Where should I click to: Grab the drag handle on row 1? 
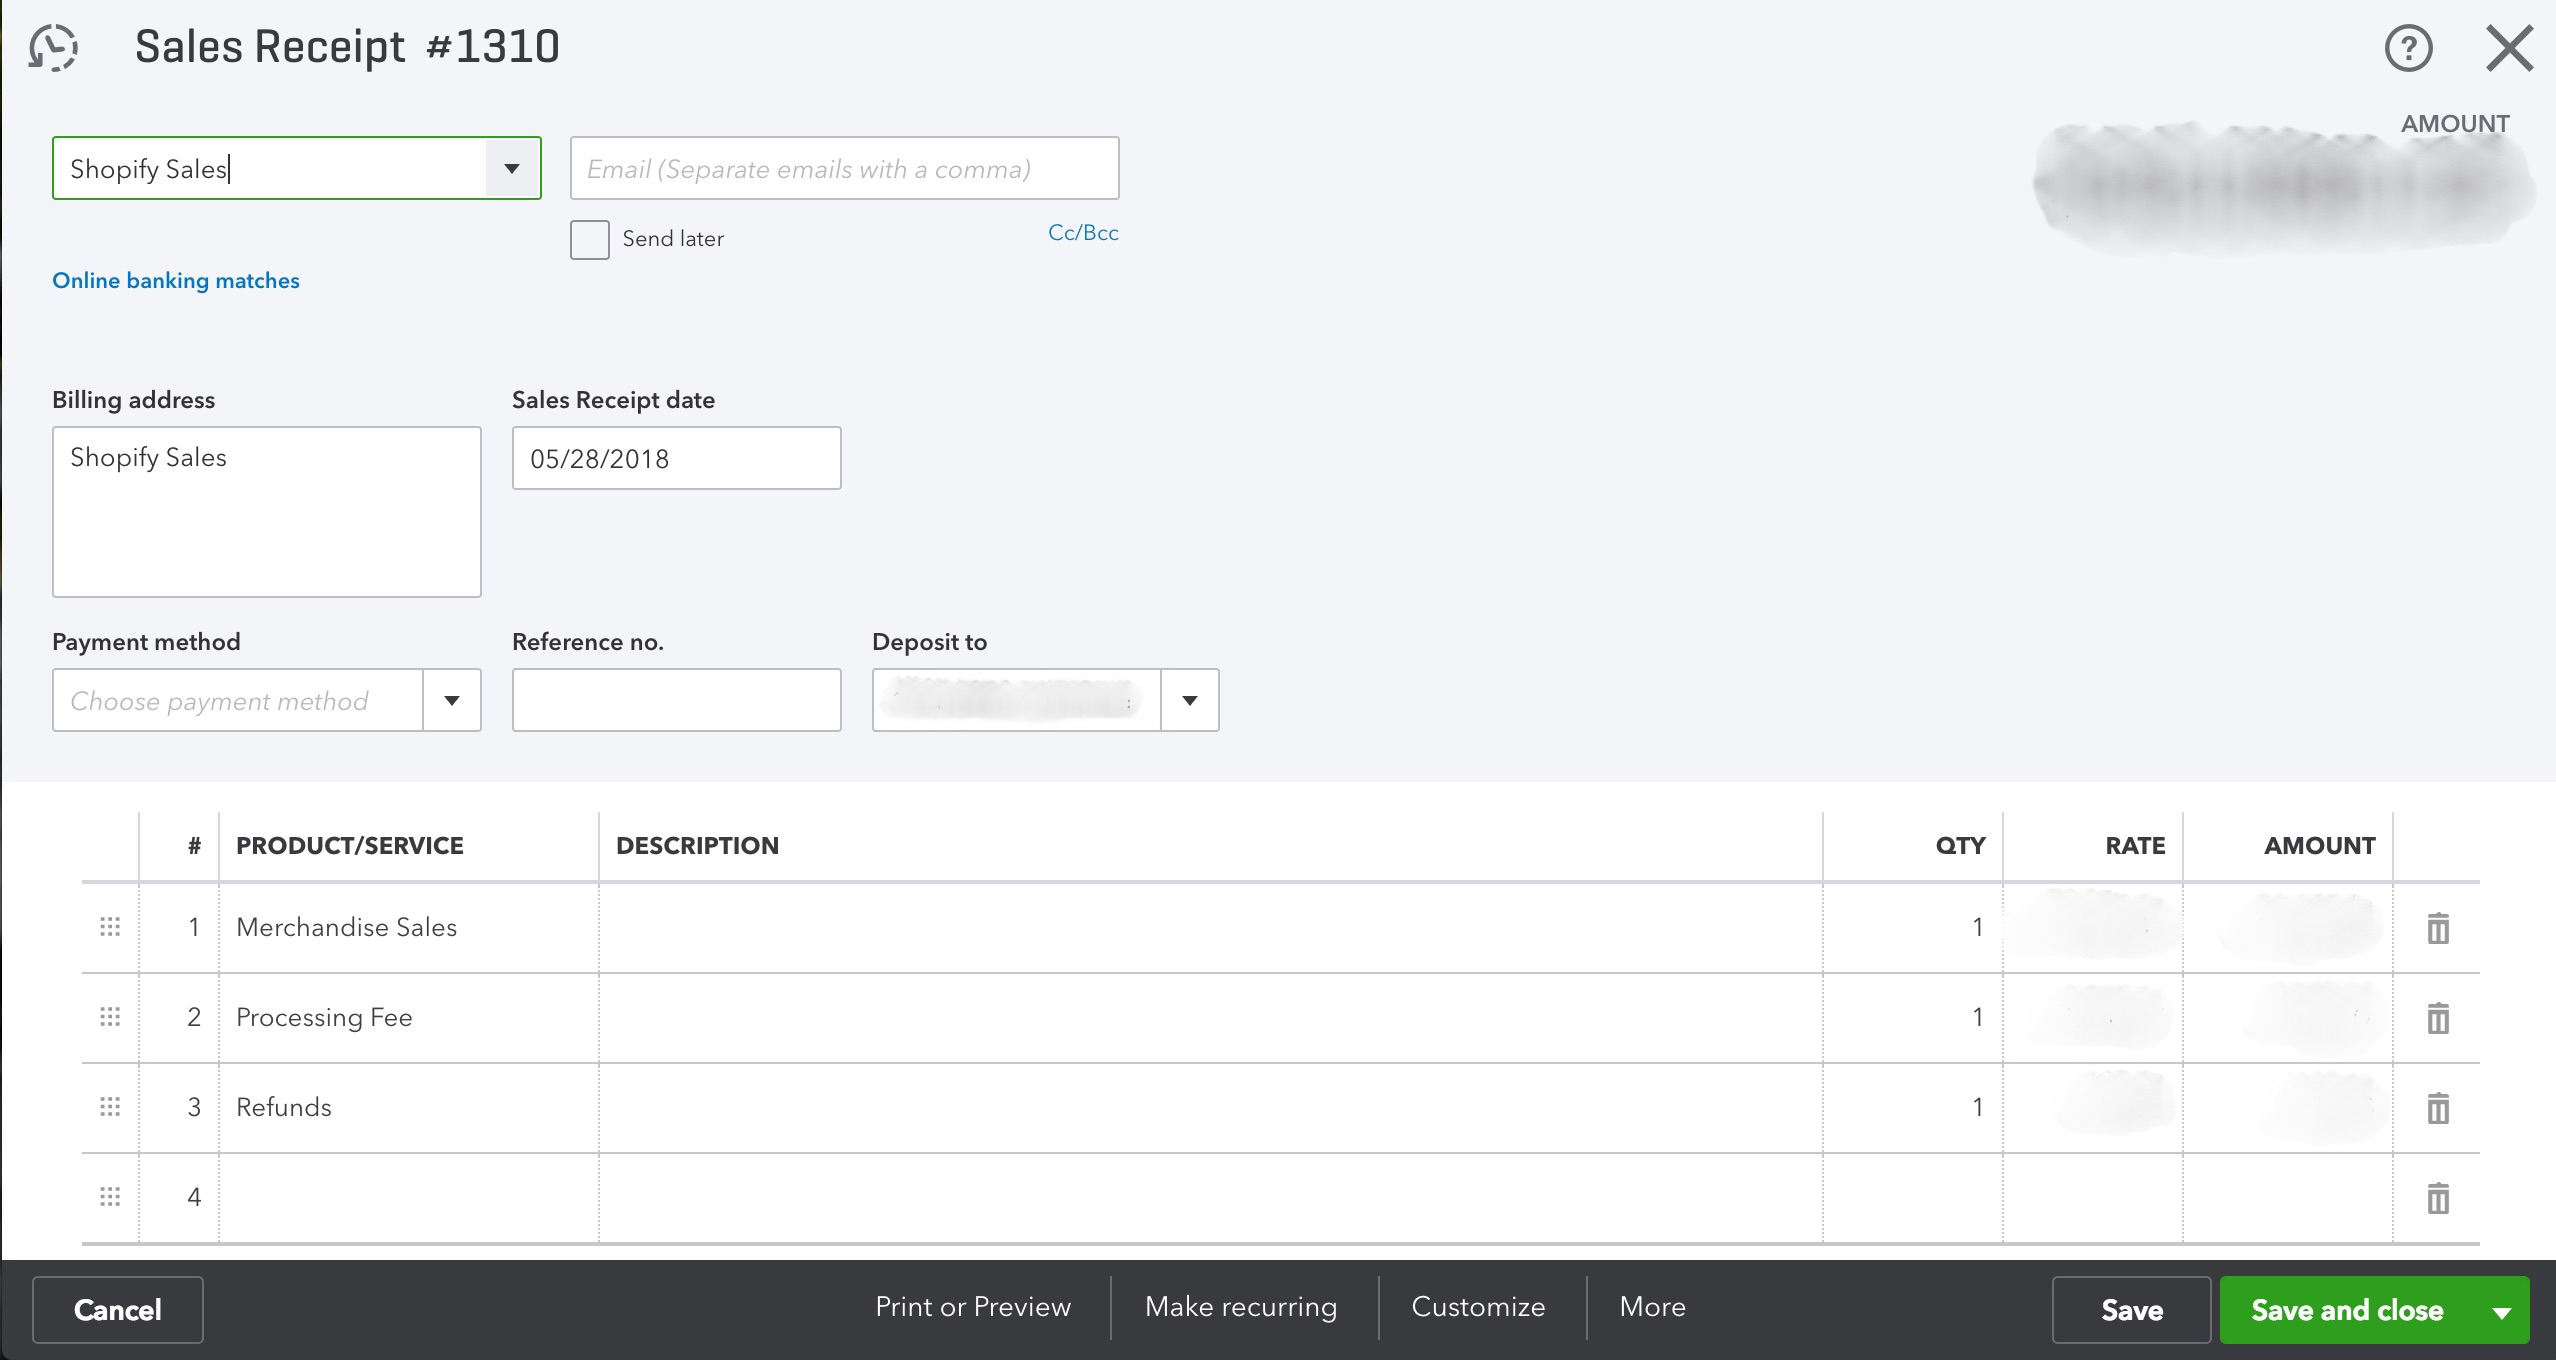(110, 926)
